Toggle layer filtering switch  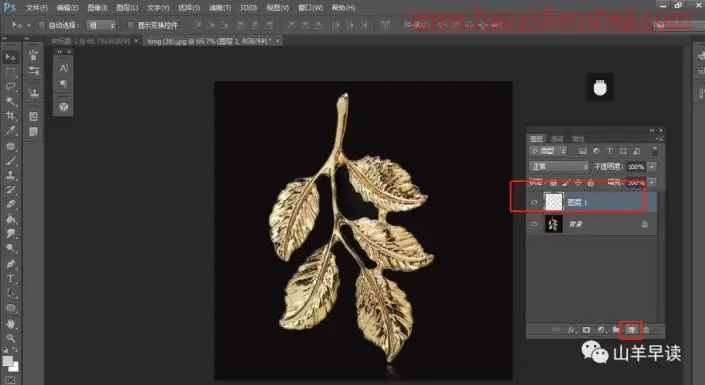(x=655, y=151)
